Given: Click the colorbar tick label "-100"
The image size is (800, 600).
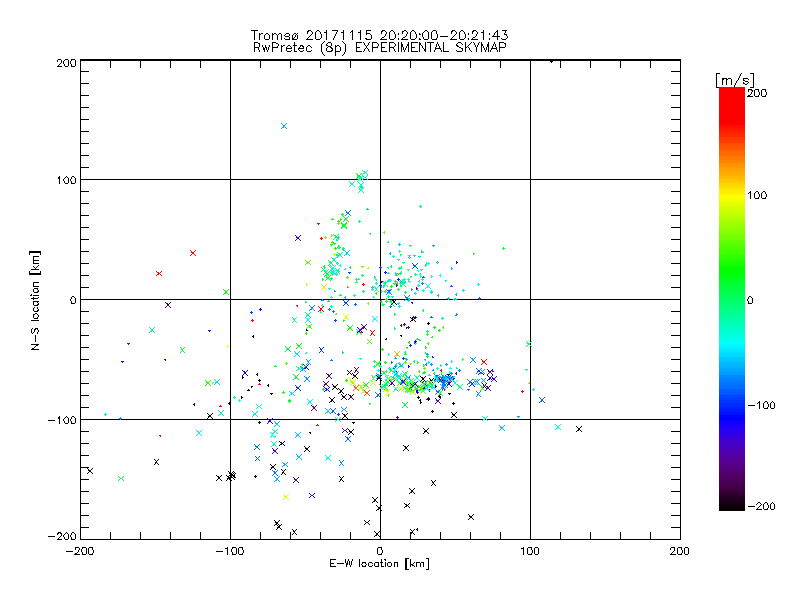Looking at the screenshot, I should coord(761,405).
